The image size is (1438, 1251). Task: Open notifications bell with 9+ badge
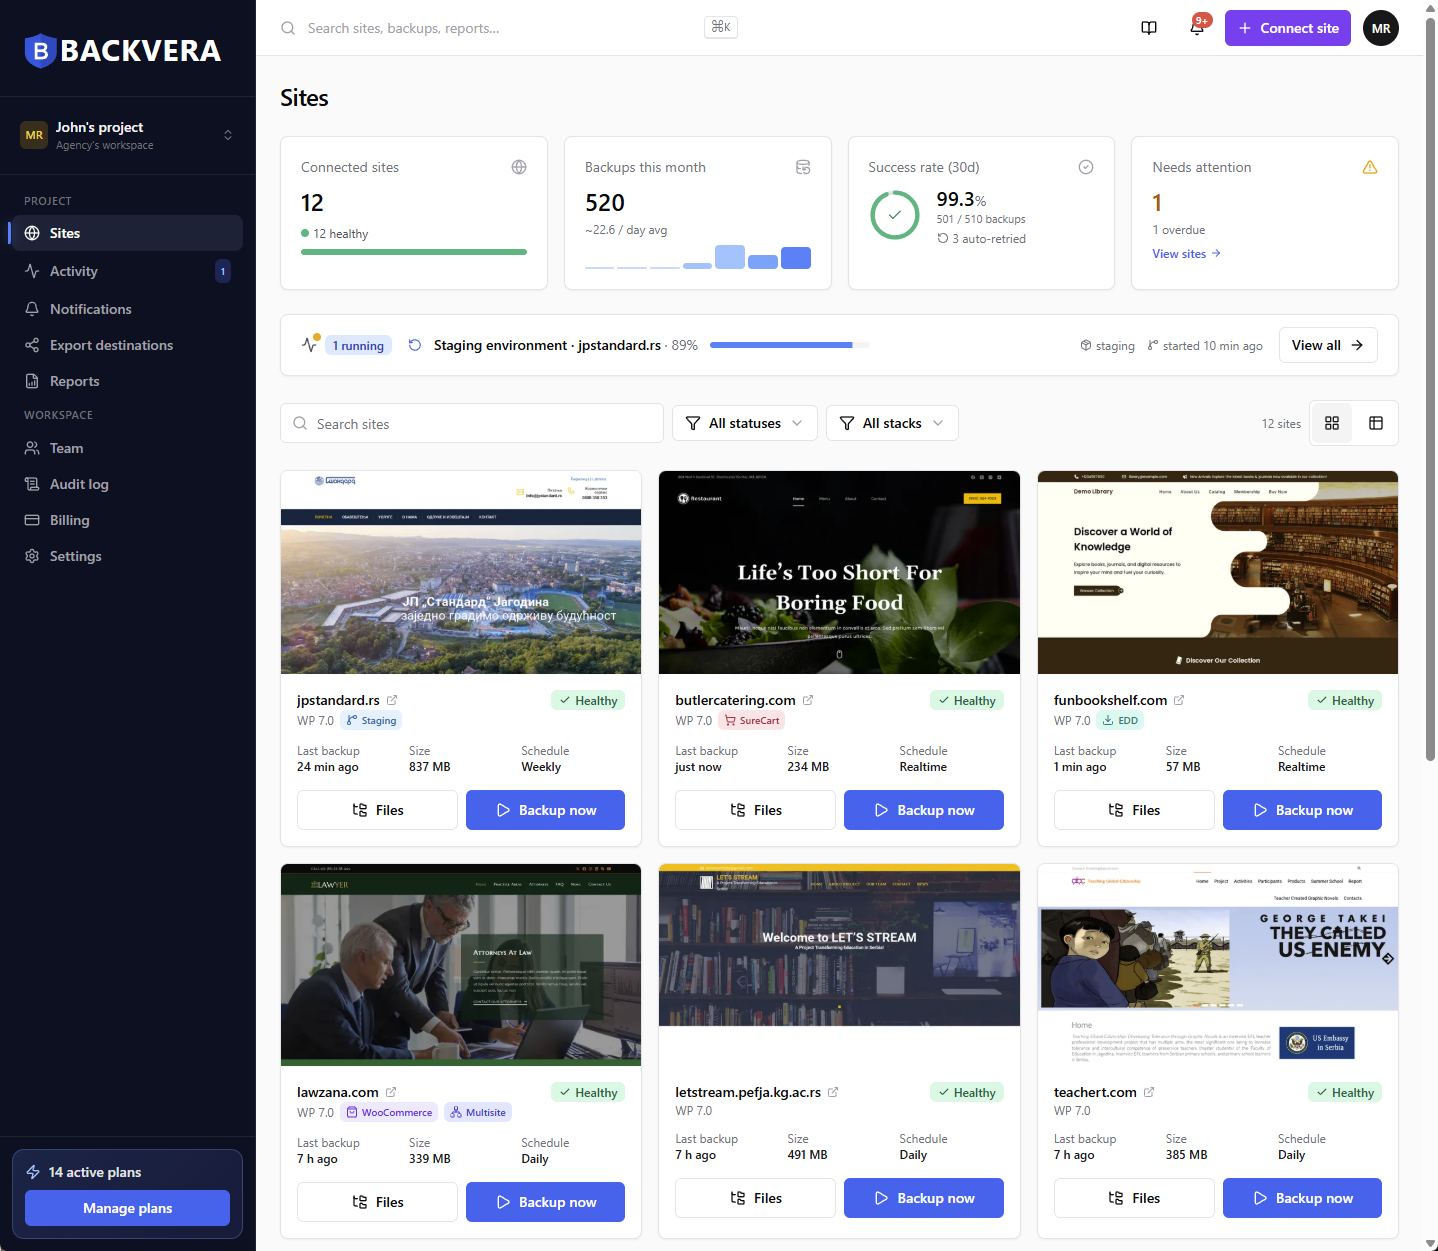point(1197,27)
